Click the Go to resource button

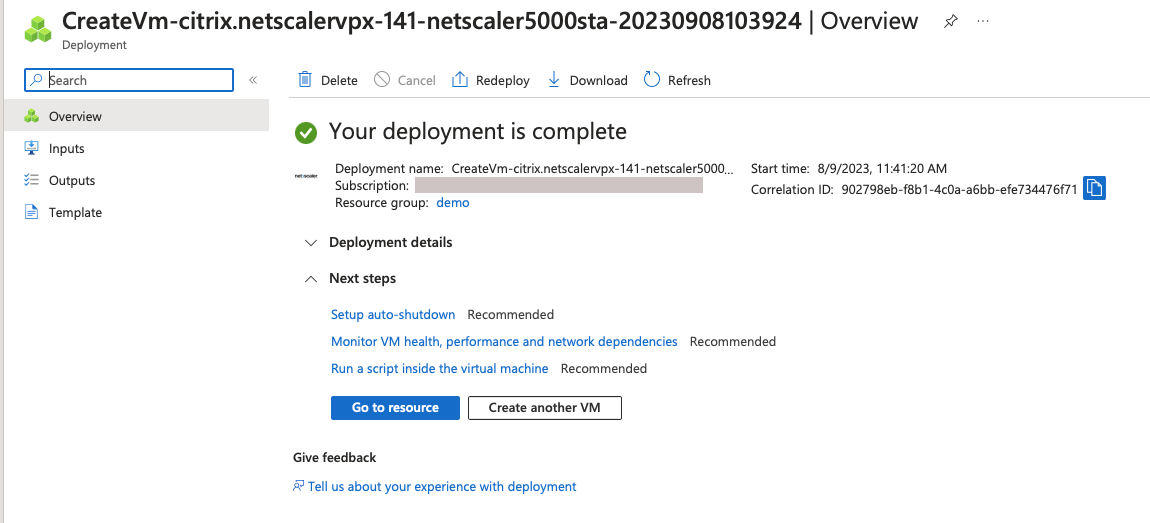pos(395,408)
